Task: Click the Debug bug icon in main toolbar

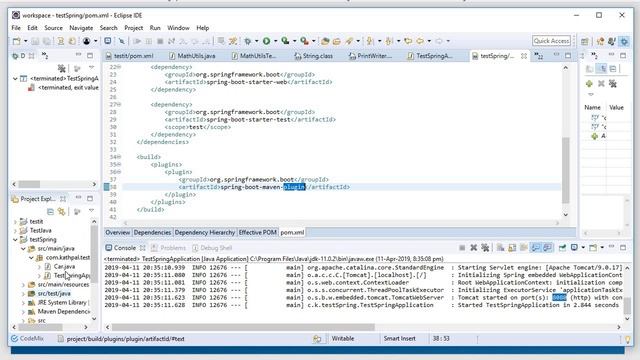Action: tap(247, 41)
